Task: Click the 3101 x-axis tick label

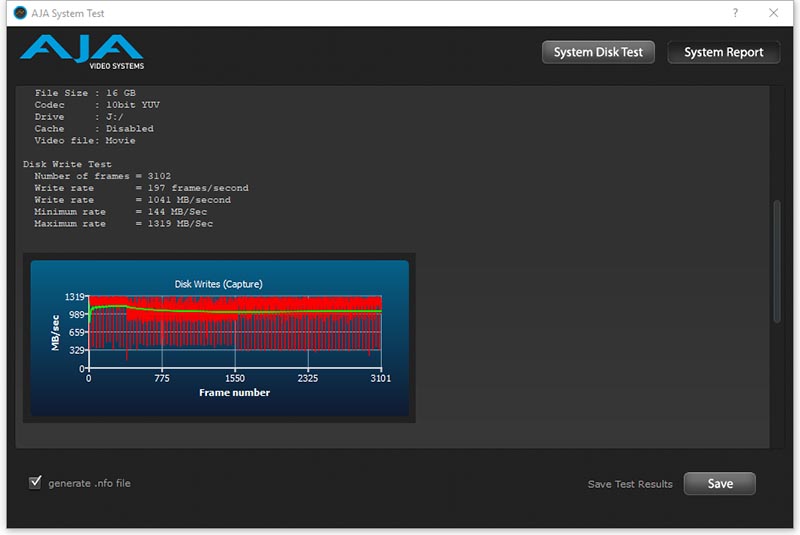Action: click(x=381, y=378)
